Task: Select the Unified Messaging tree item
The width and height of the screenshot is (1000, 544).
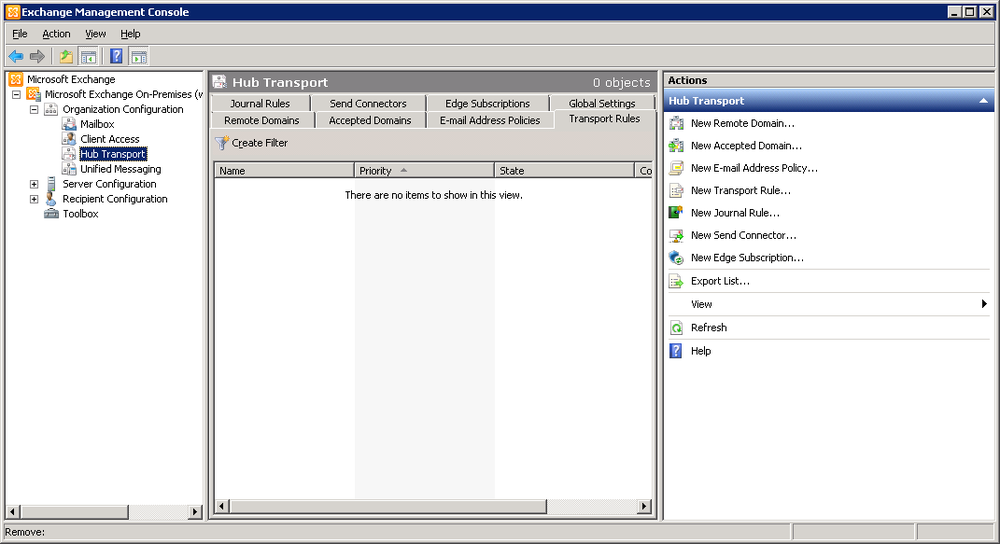Action: 121,169
